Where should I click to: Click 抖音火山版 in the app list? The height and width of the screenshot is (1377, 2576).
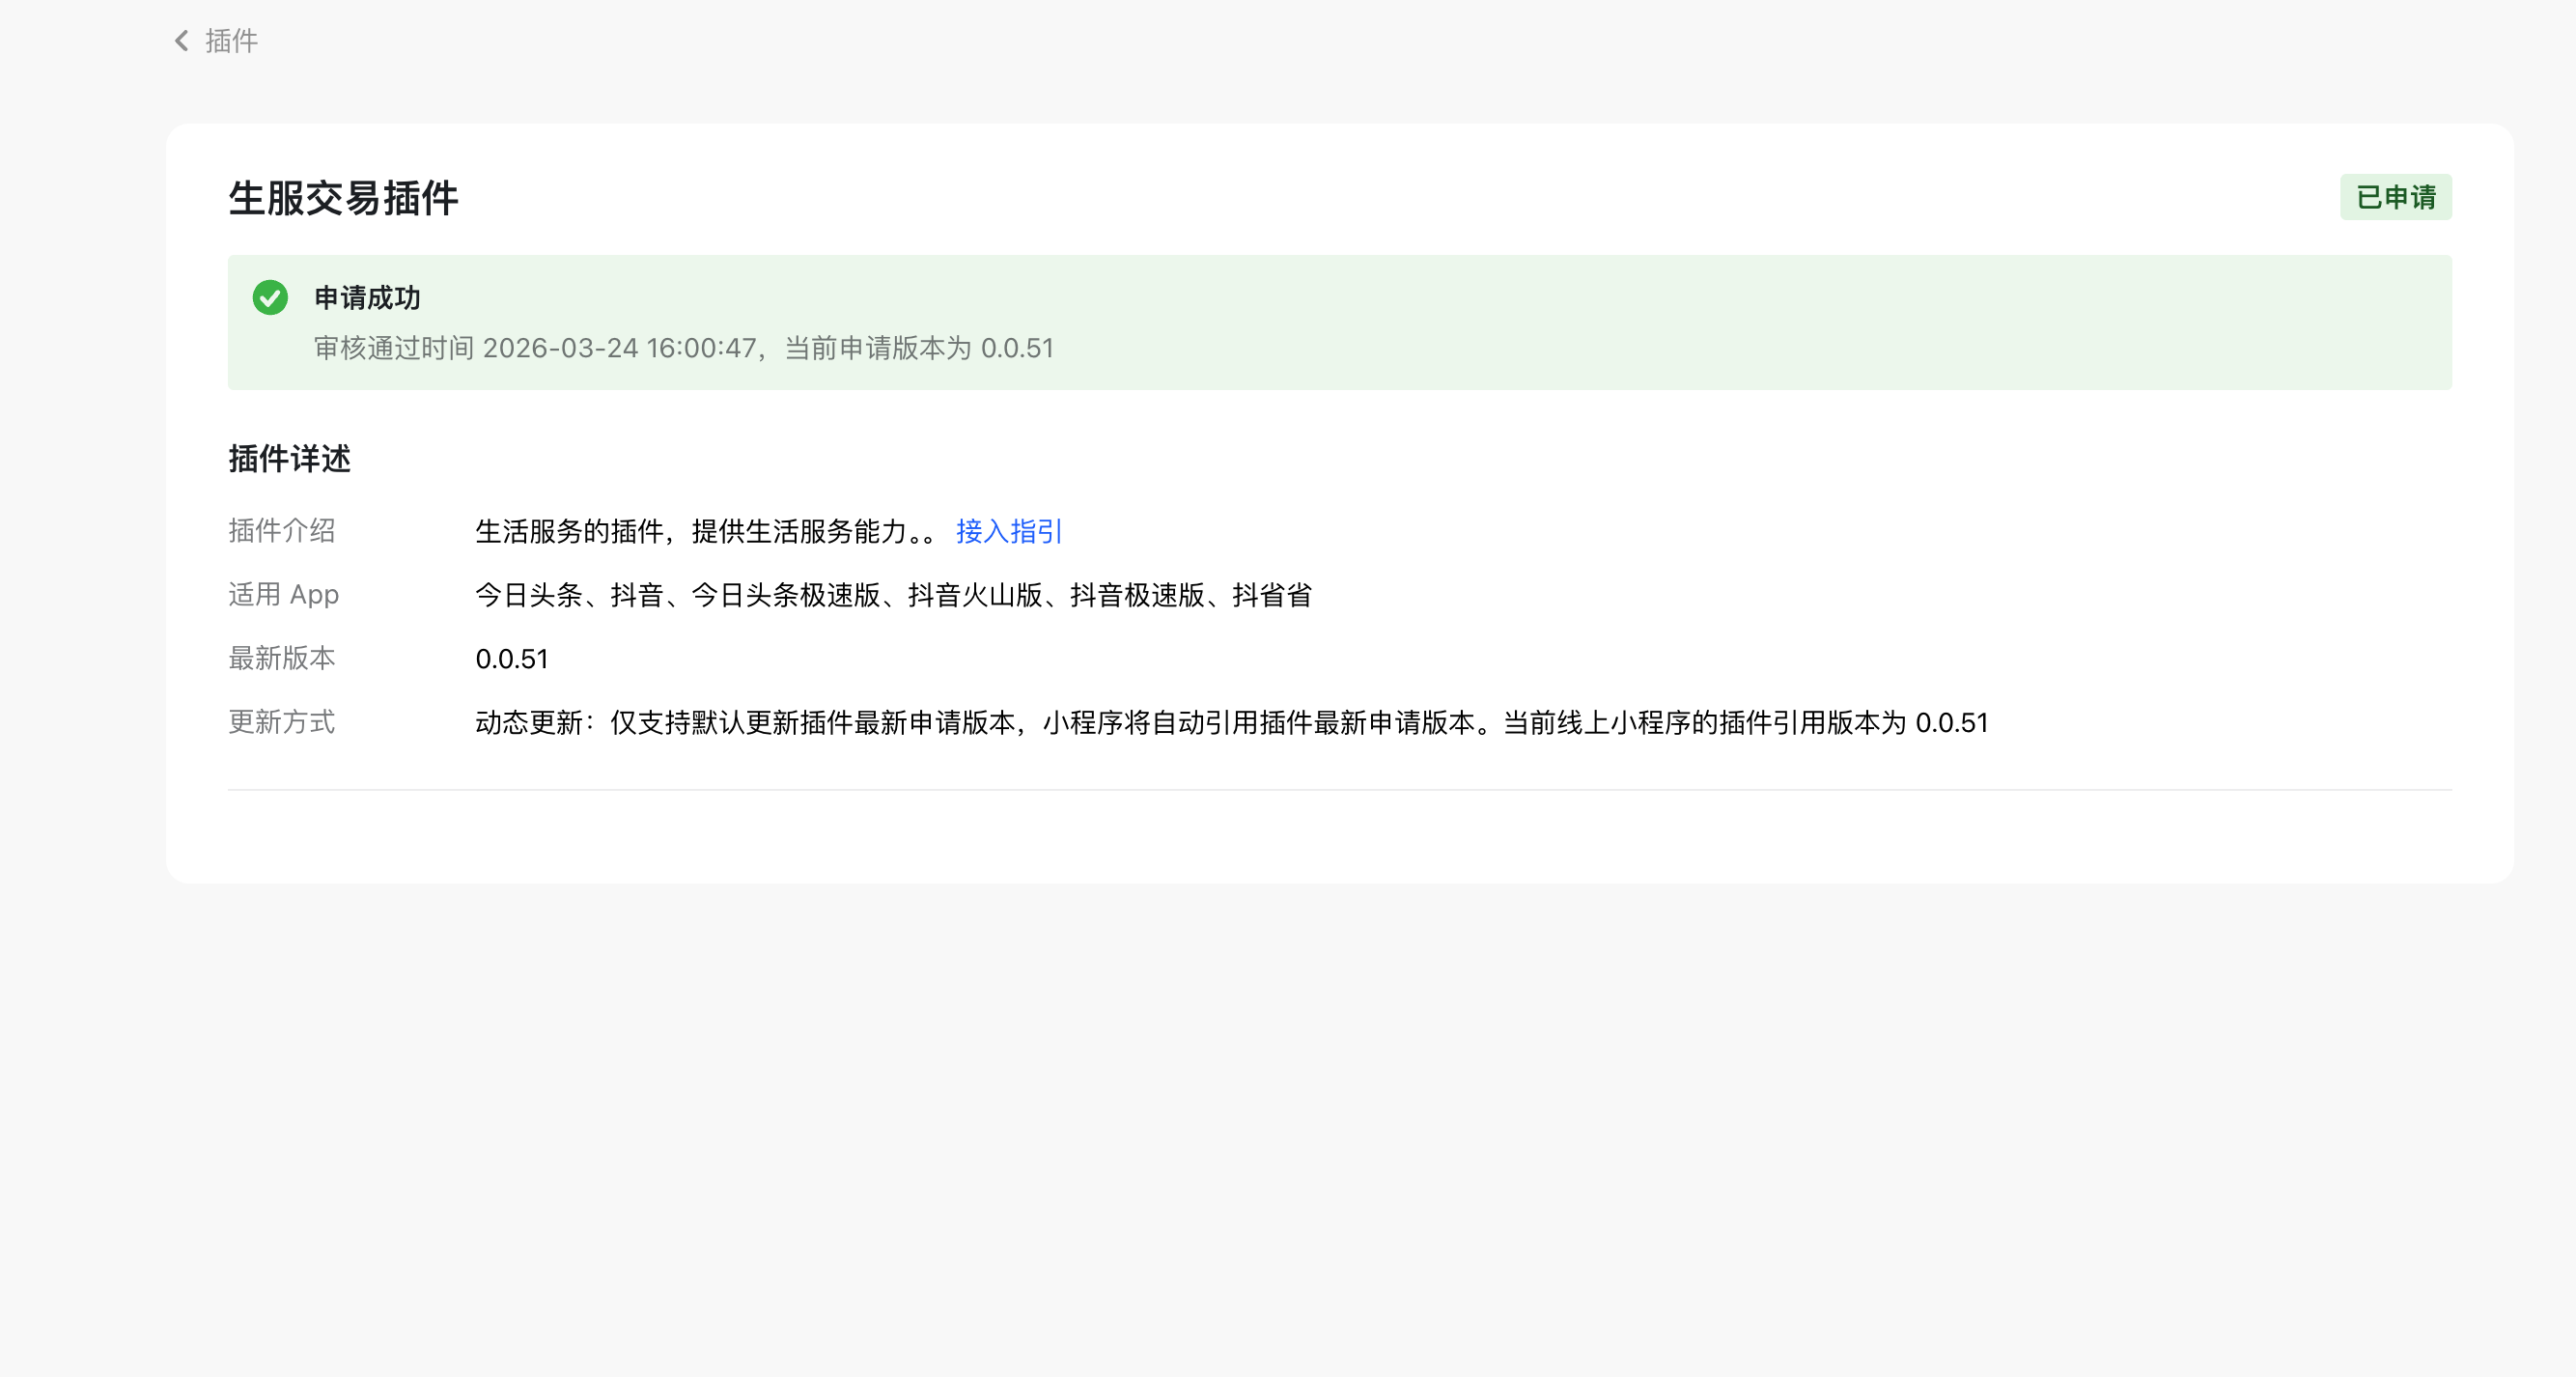click(975, 595)
